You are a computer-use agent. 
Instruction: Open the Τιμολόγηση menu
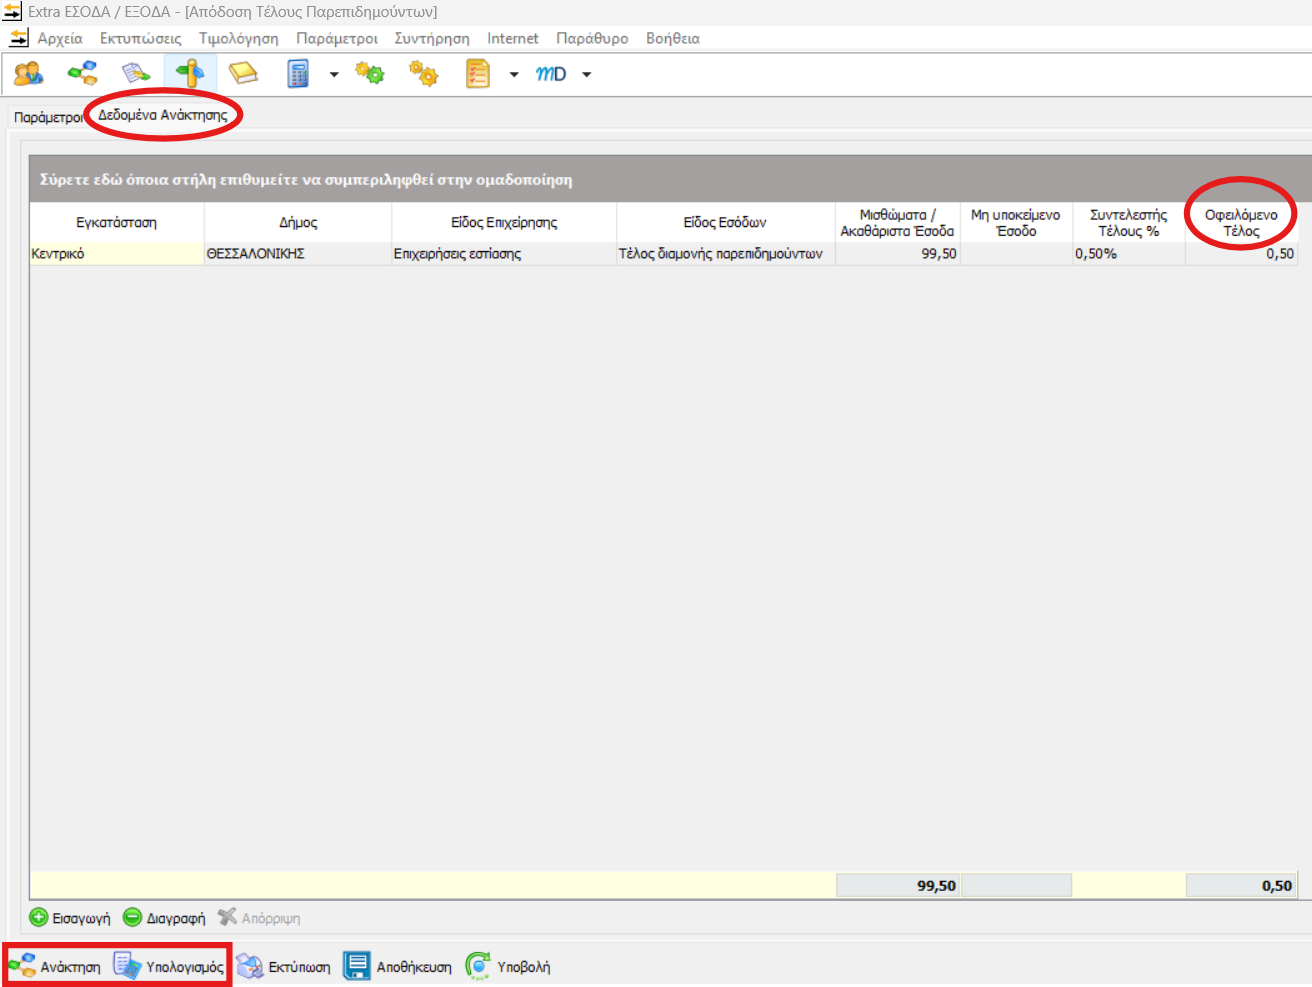(238, 38)
